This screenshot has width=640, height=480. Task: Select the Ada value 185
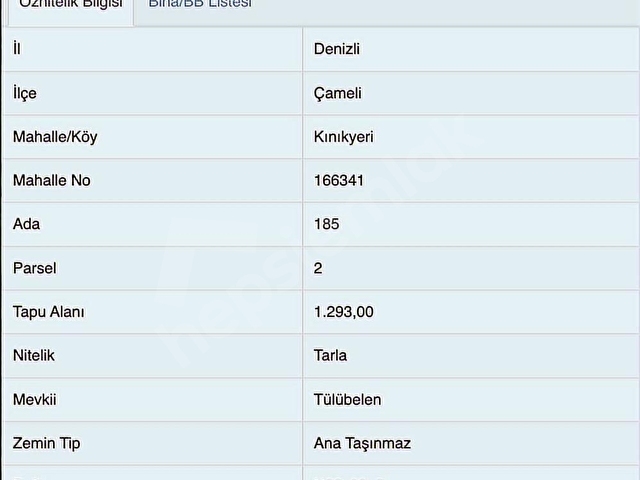(327, 224)
